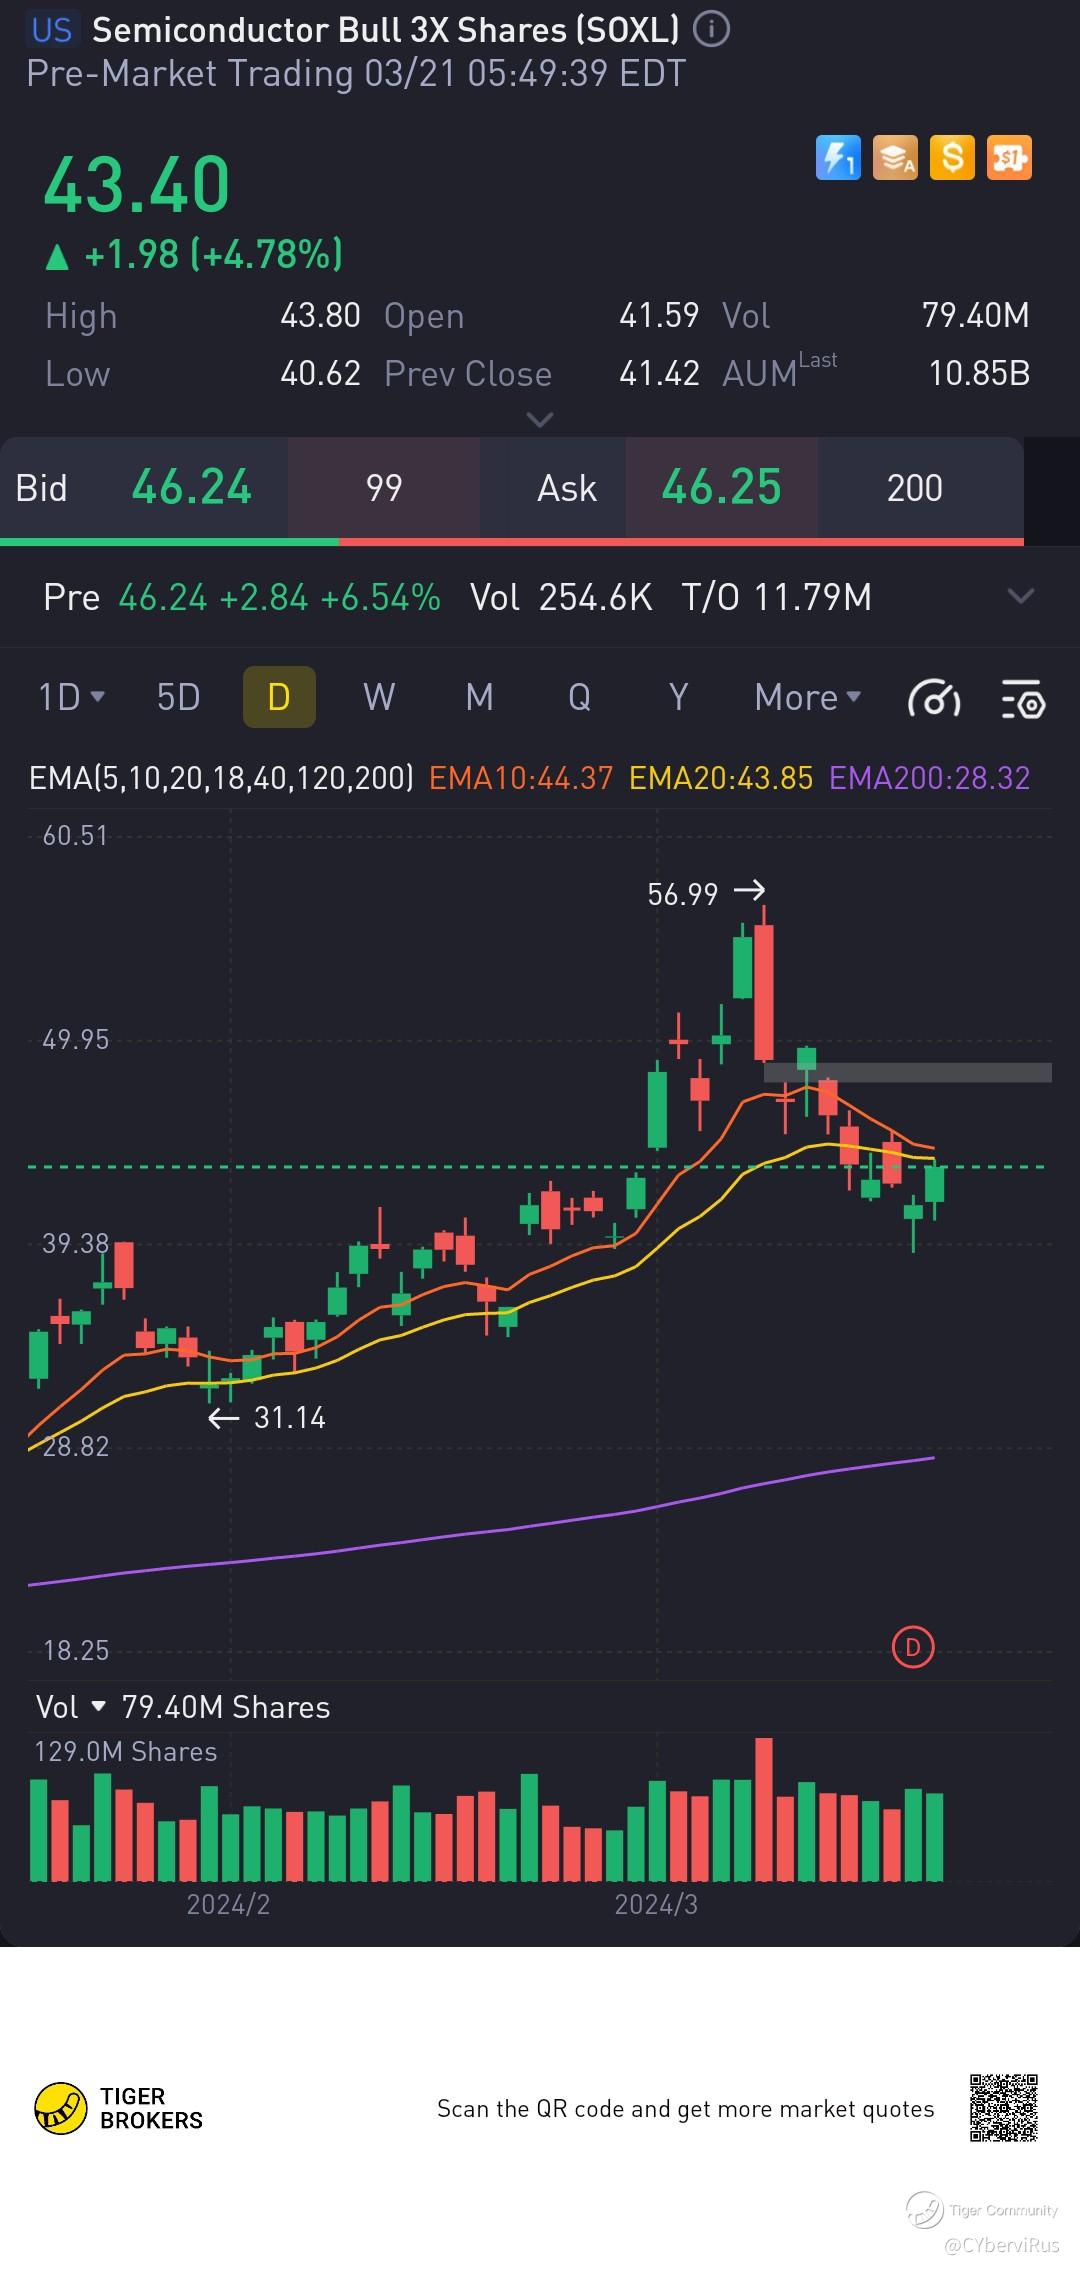Open the chart gauge indicator icon

[934, 698]
